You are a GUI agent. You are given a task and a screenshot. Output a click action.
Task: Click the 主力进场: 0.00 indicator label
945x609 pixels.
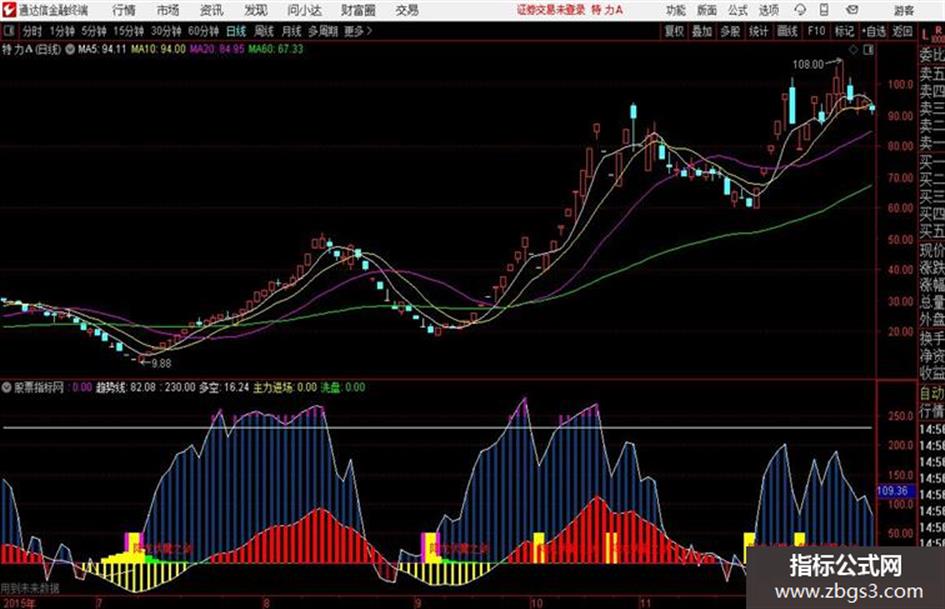[x=284, y=388]
